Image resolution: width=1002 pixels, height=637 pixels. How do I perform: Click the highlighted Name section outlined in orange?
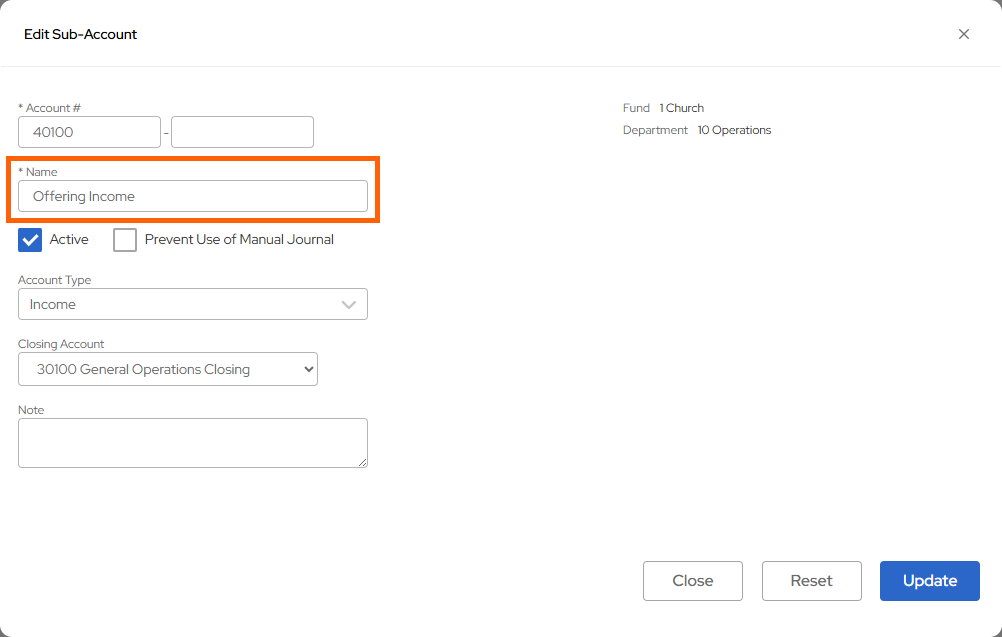click(x=192, y=188)
